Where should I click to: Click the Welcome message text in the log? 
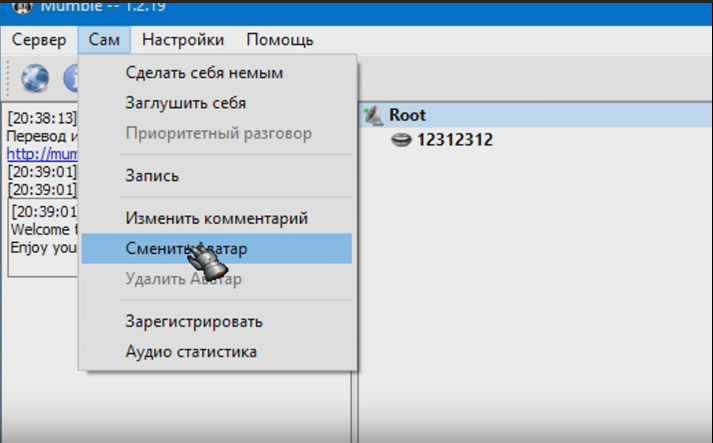[44, 229]
